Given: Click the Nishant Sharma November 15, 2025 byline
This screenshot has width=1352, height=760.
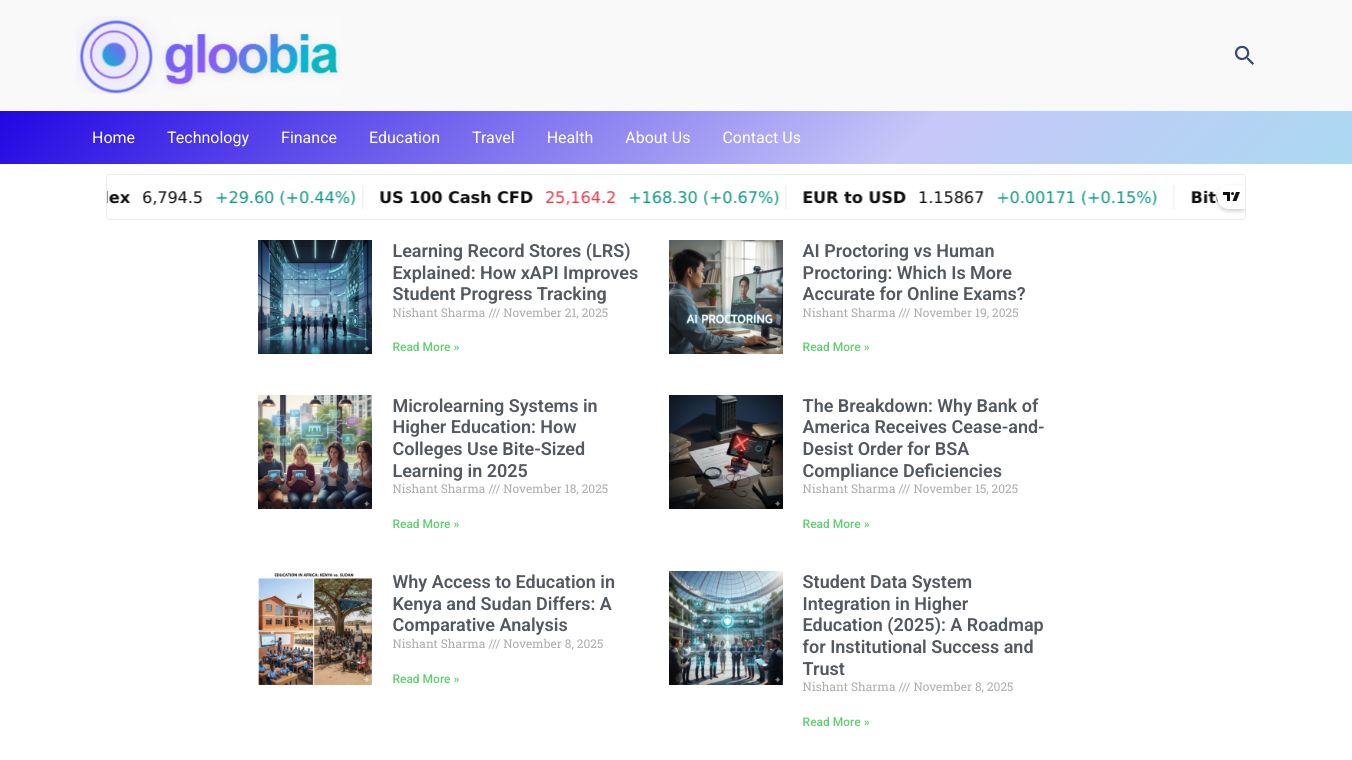Looking at the screenshot, I should [910, 489].
